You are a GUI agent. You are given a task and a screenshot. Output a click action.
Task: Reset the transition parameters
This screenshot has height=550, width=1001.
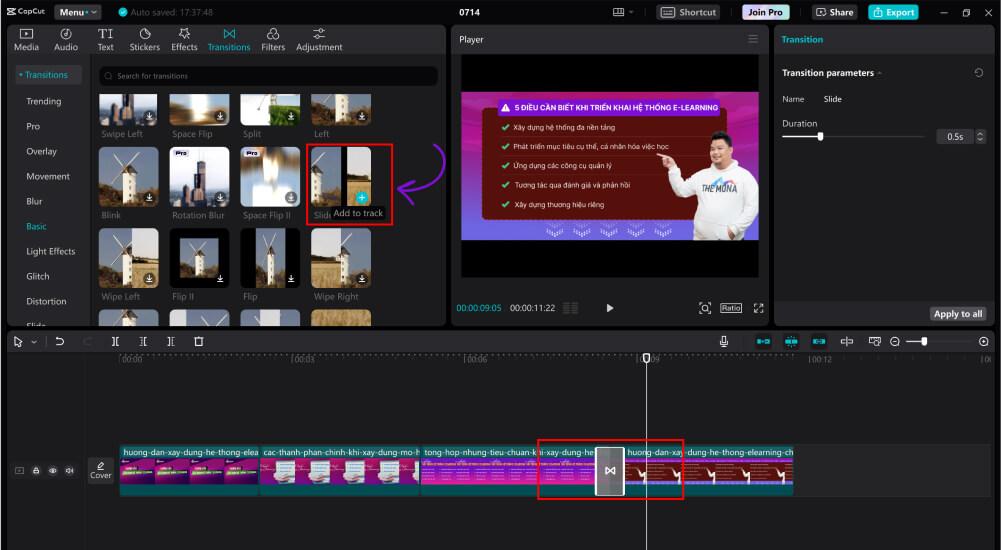click(x=979, y=73)
